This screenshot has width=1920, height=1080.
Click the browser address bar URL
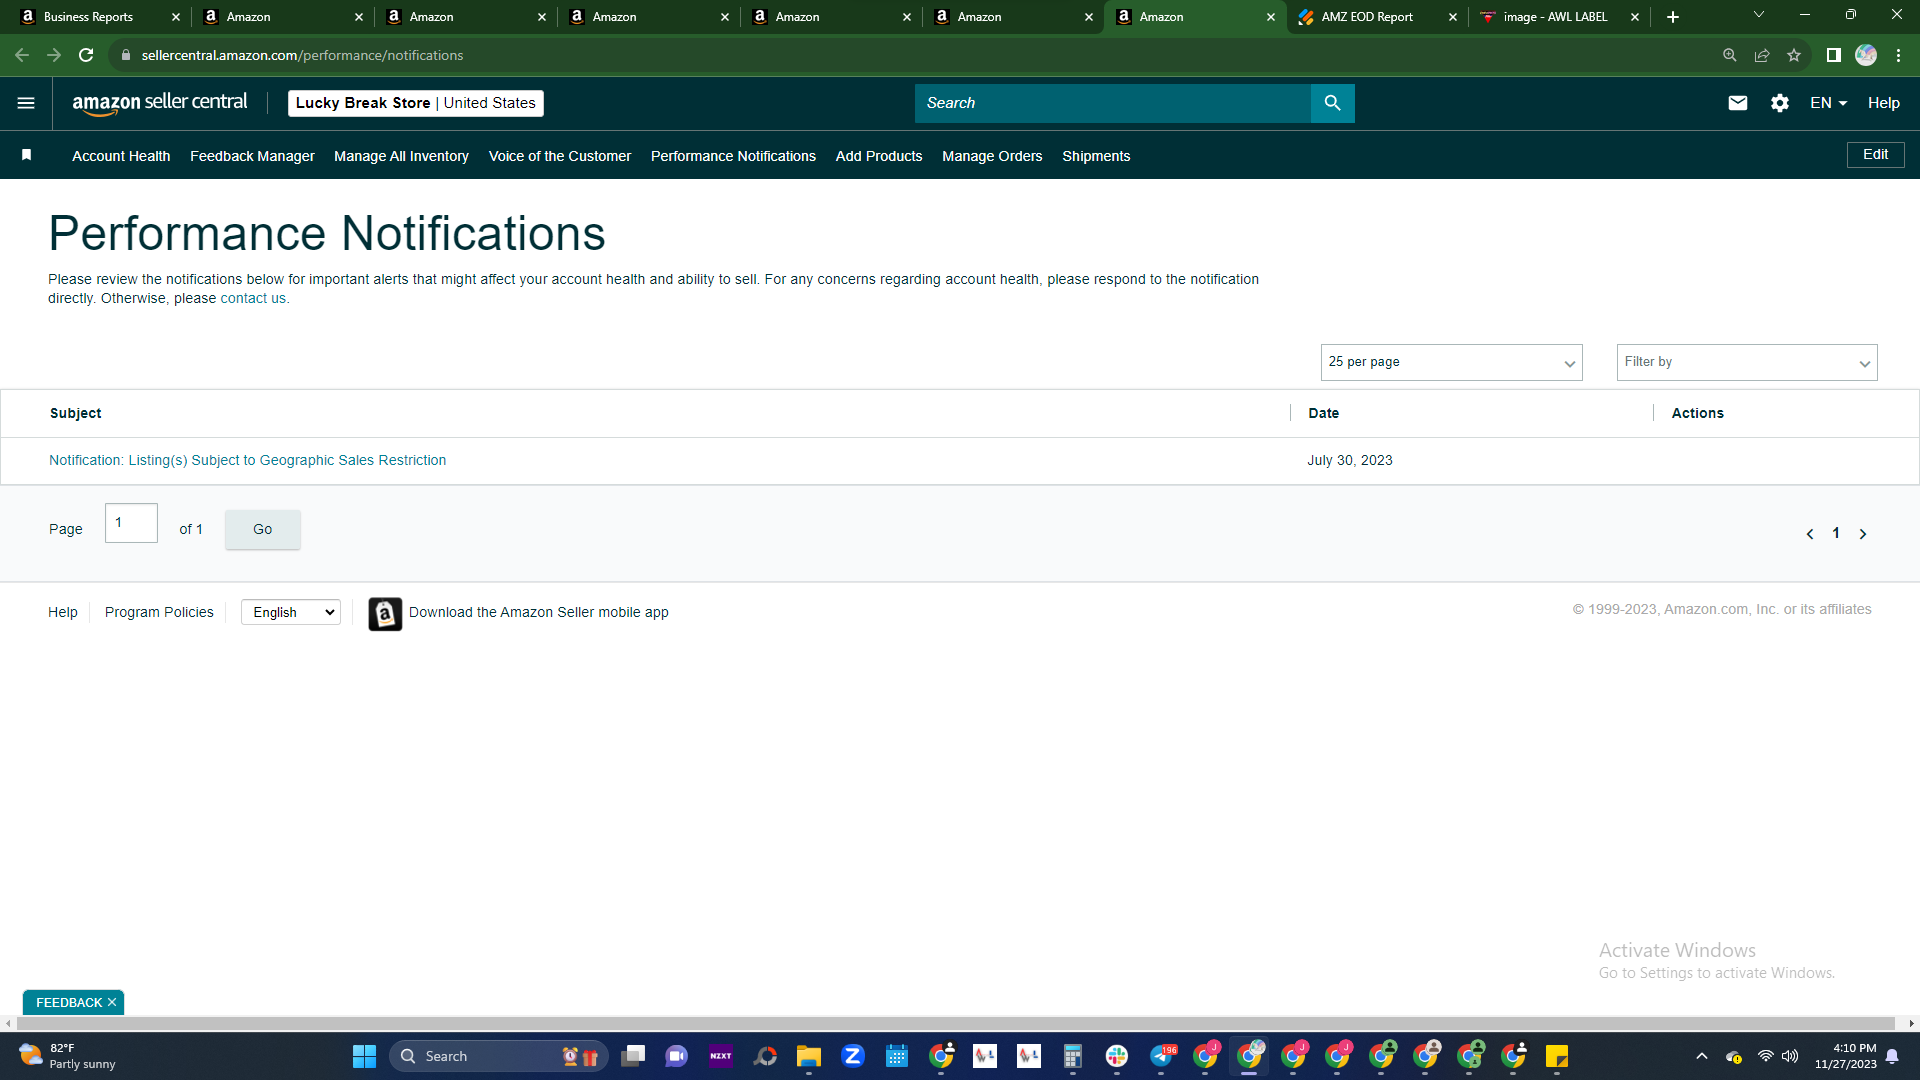point(302,55)
